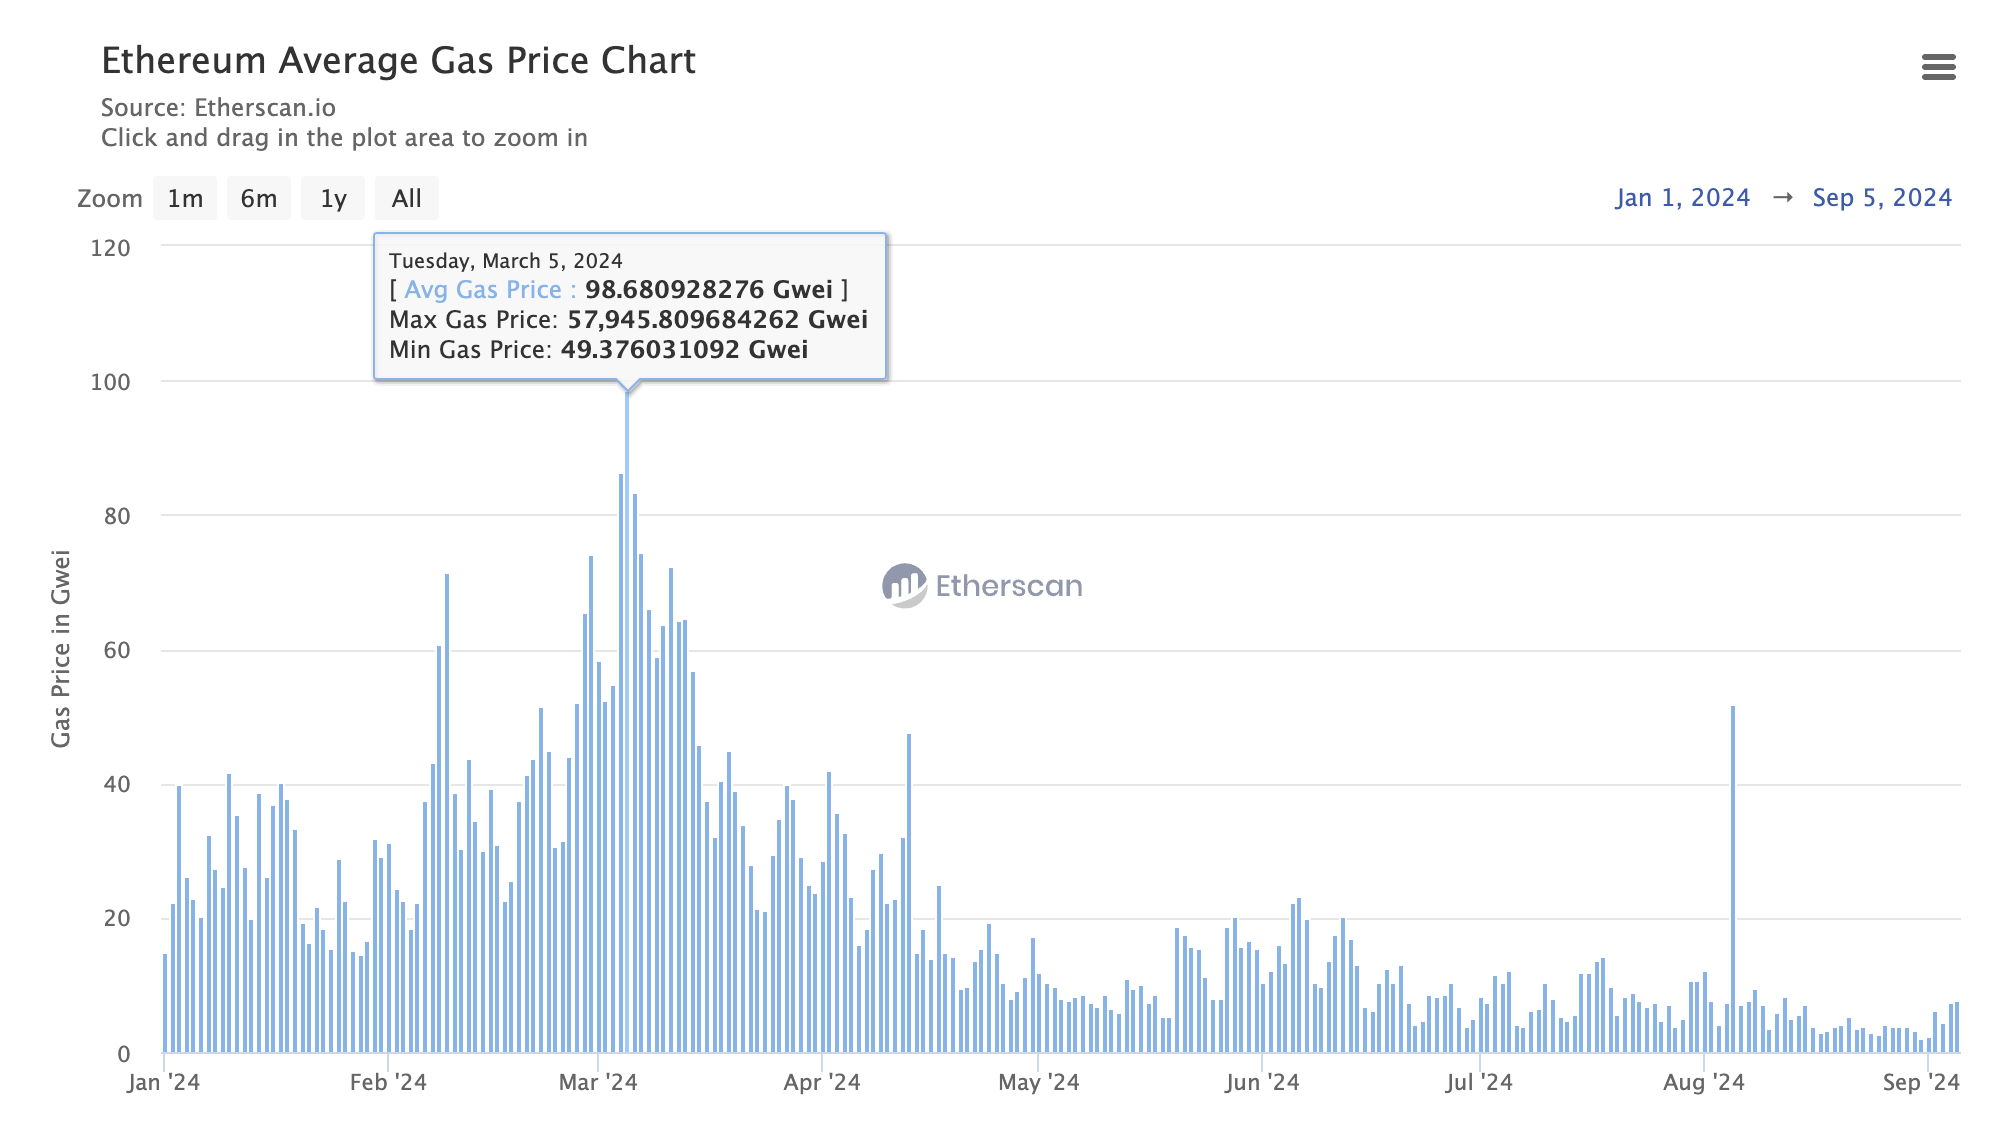Click the Gas Price in Gwei axis title
This screenshot has height=1148, width=2002.
click(x=61, y=648)
